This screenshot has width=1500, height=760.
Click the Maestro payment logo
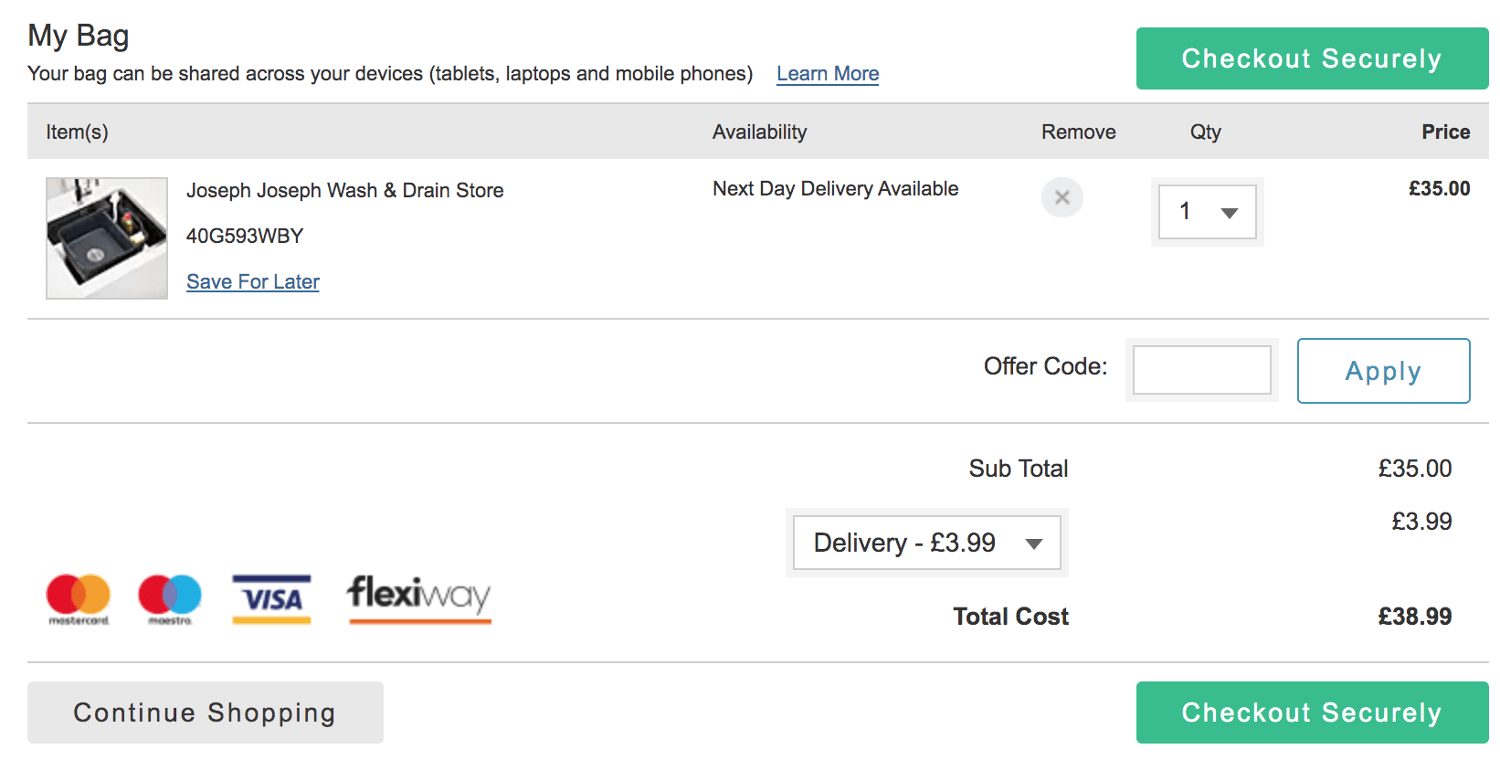coord(170,600)
